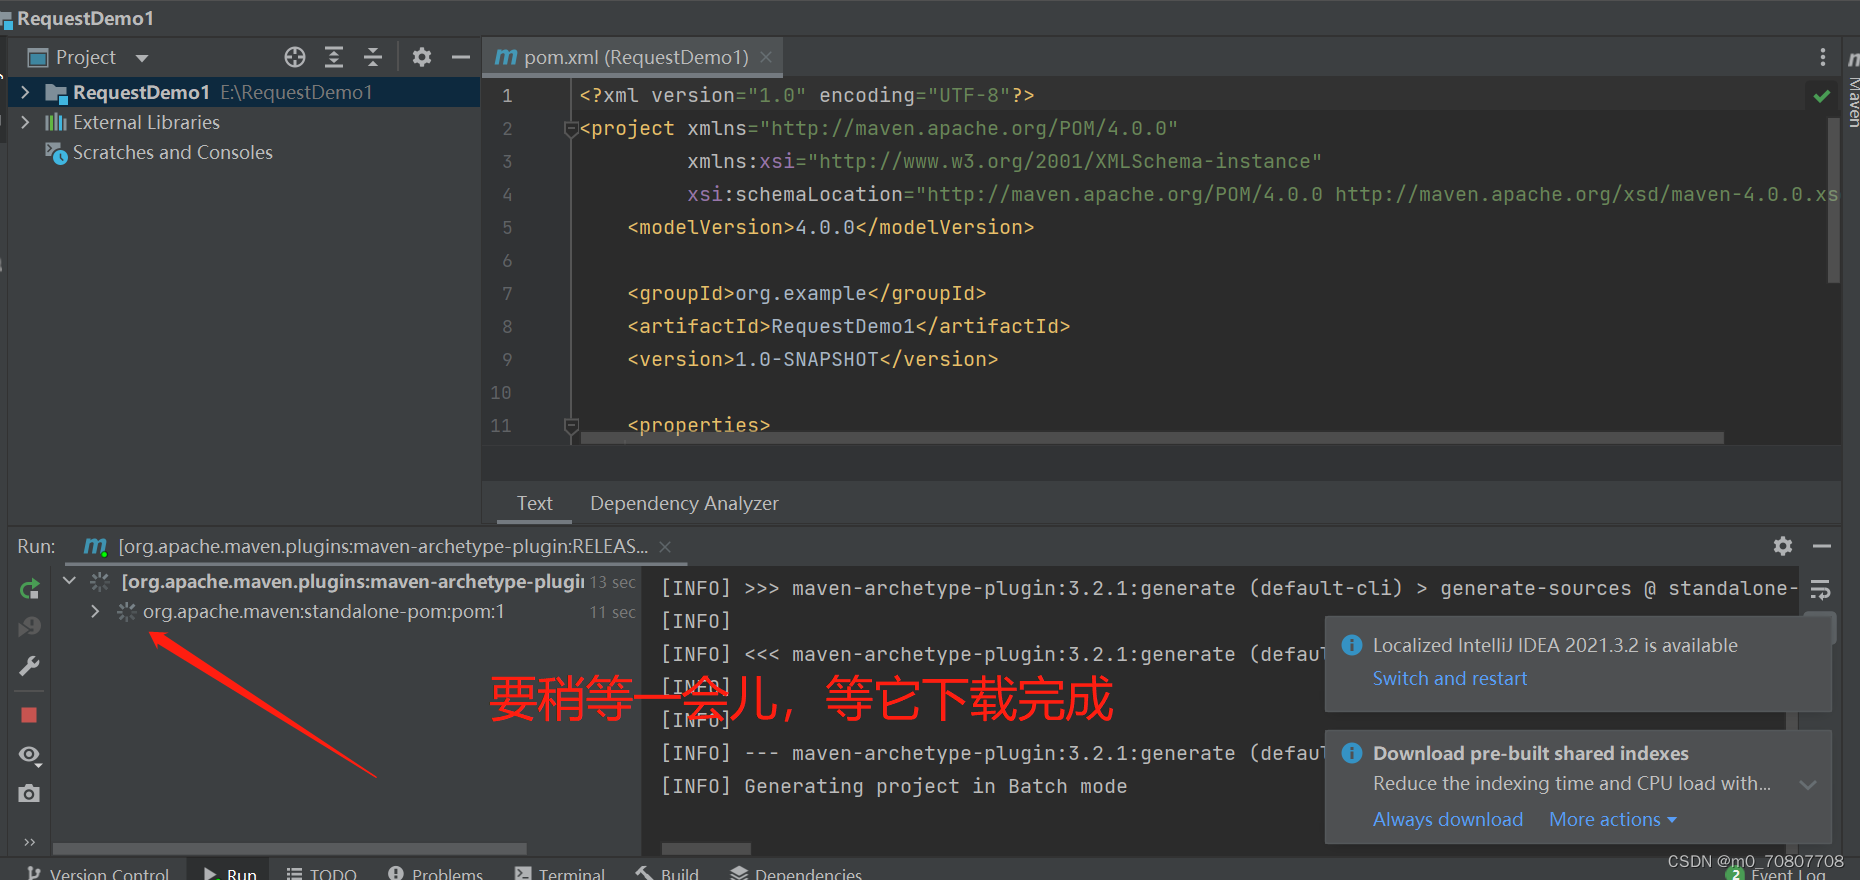Viewport: 1860px width, 880px height.
Task: Show more Run toolbar actions chevrons
Action: point(29,842)
